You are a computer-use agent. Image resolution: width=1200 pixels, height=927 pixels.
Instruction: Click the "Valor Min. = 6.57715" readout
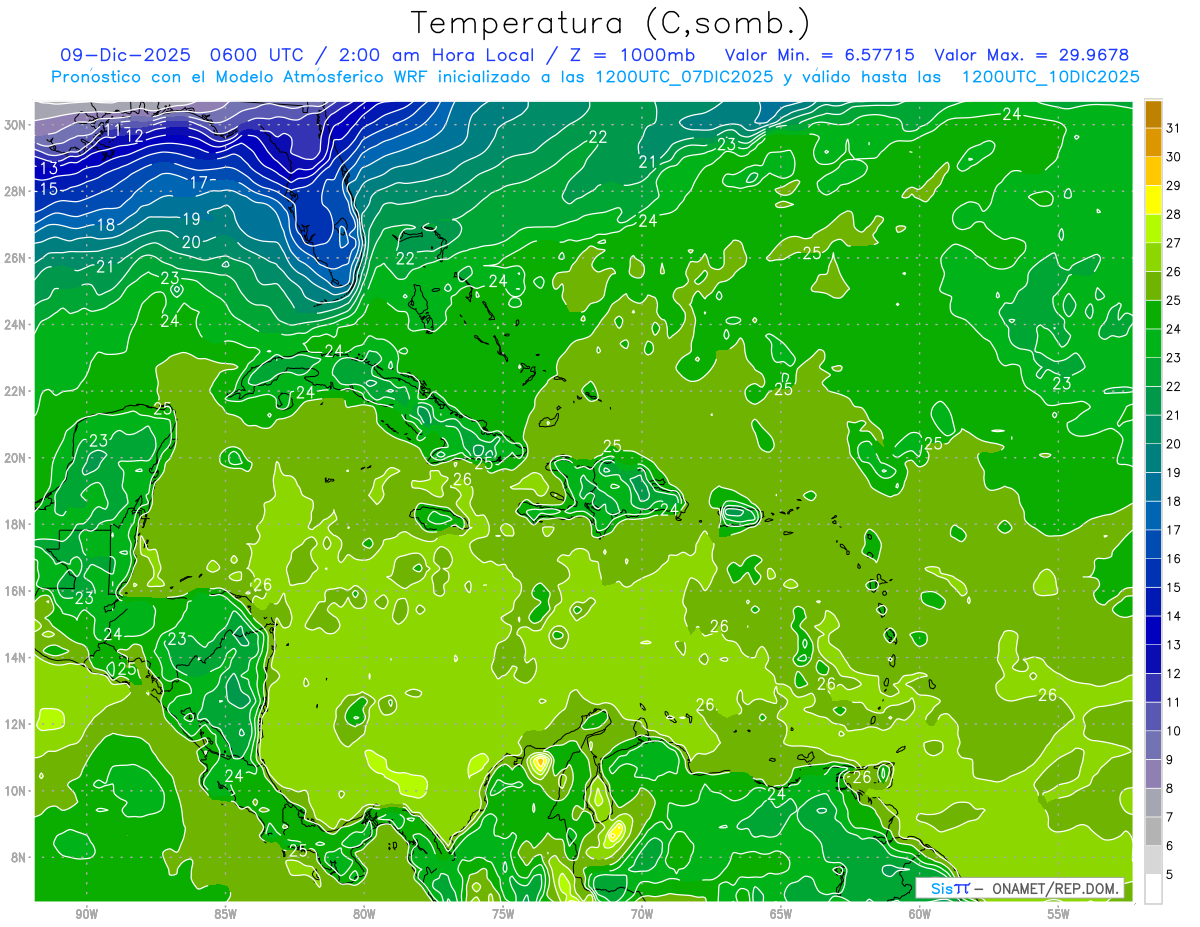[x=819, y=55]
